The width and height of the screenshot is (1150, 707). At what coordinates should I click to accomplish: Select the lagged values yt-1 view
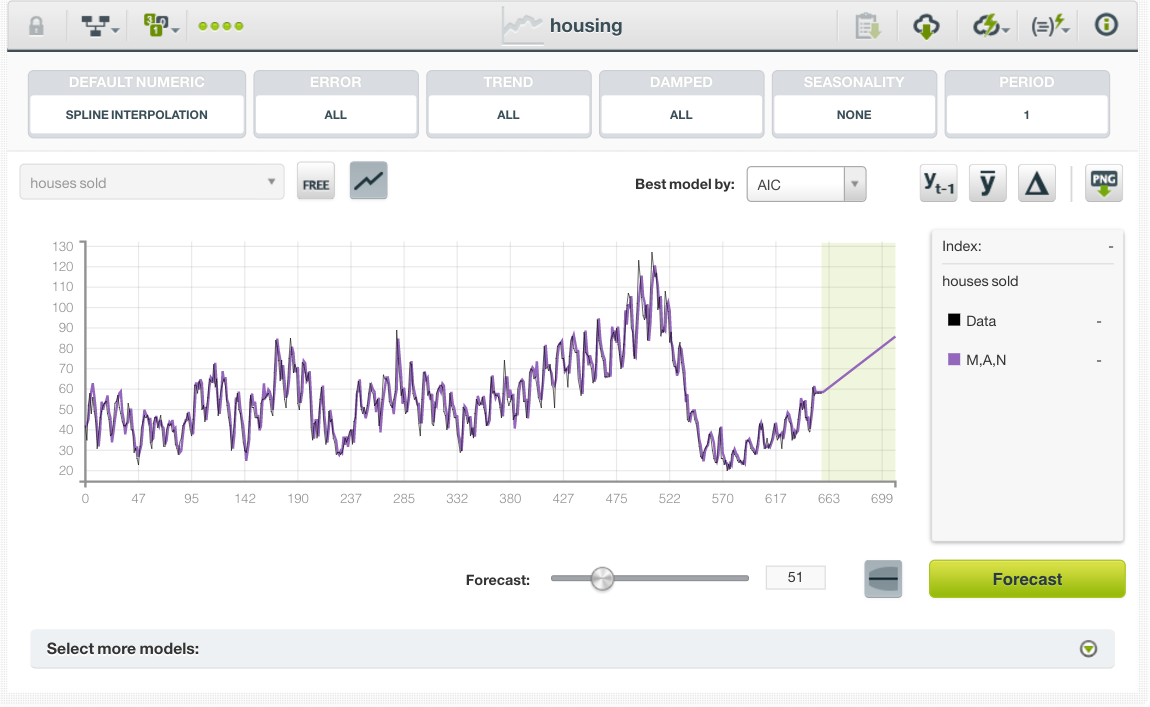938,183
